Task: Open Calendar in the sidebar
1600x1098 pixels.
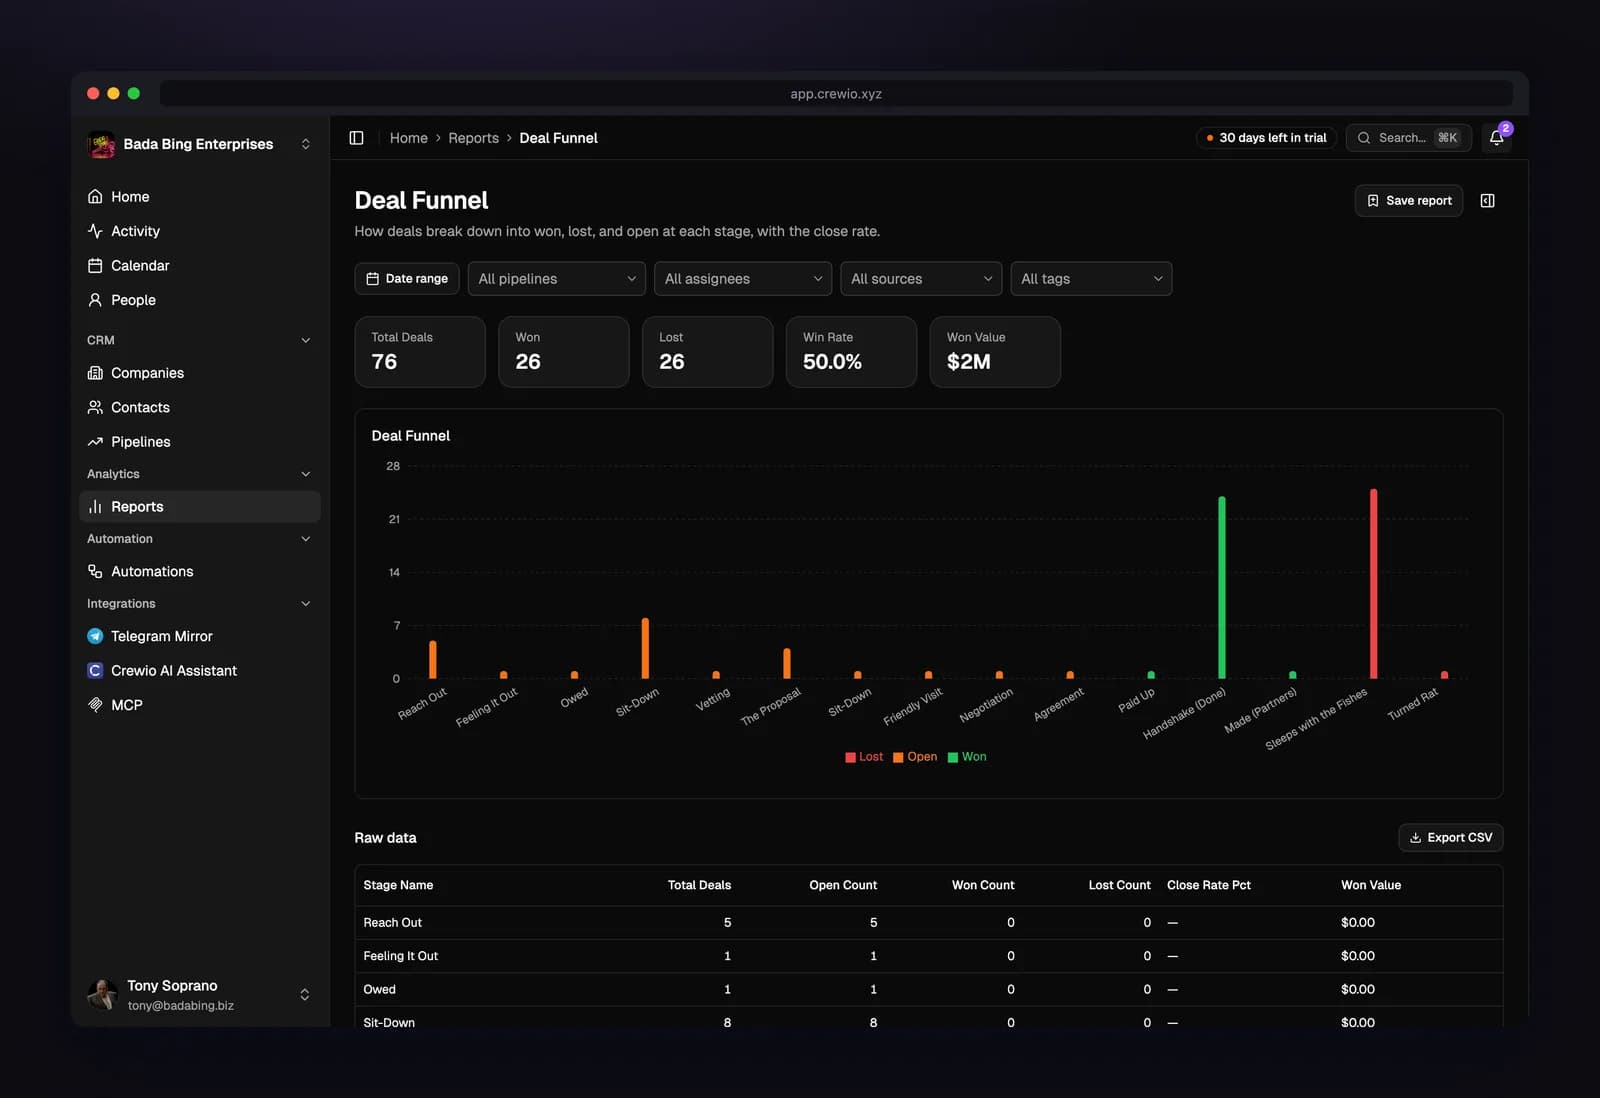Action: click(x=200, y=265)
